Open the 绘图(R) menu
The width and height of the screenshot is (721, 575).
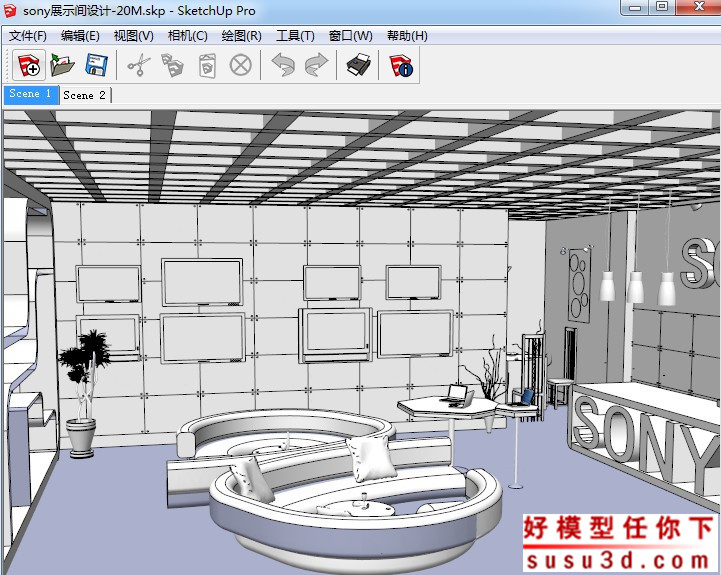(241, 36)
